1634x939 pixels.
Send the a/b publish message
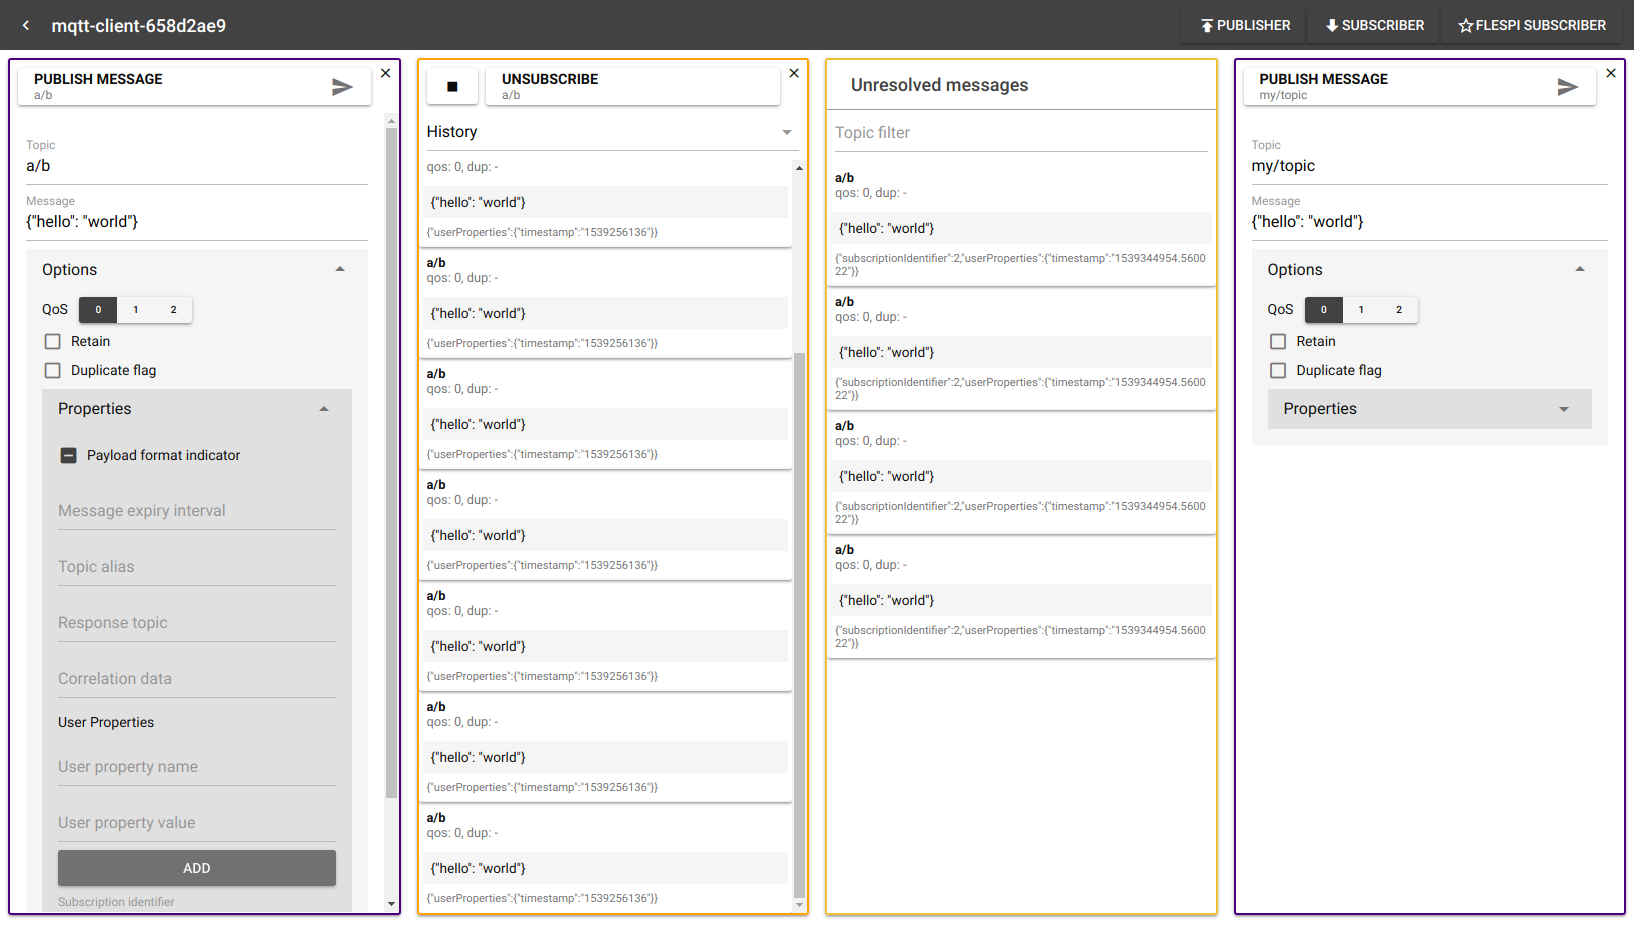[x=342, y=87]
